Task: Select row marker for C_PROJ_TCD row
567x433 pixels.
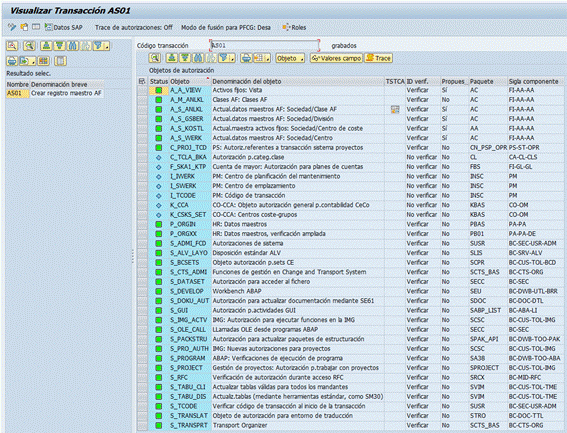Action: click(142, 148)
